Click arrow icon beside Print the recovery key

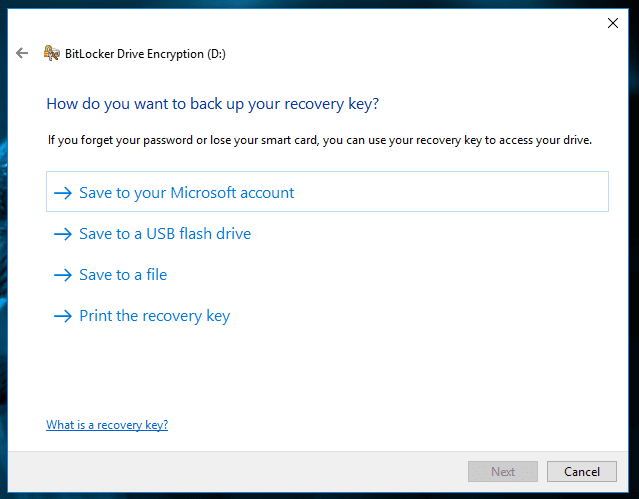(63, 316)
